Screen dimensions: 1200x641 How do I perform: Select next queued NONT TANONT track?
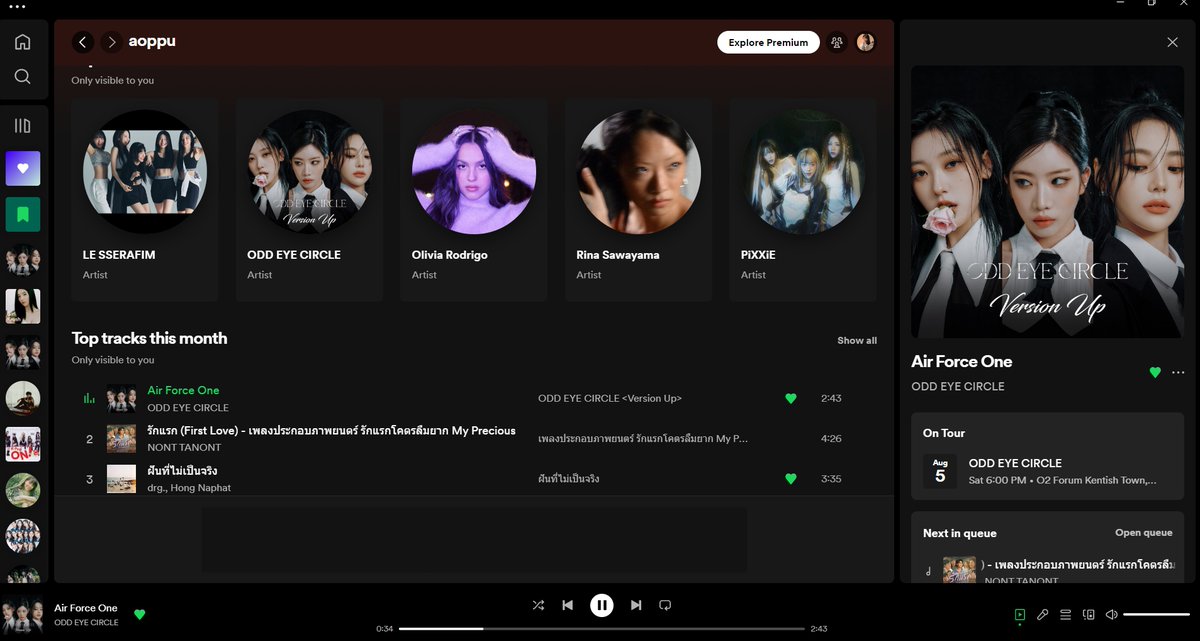tap(1047, 571)
